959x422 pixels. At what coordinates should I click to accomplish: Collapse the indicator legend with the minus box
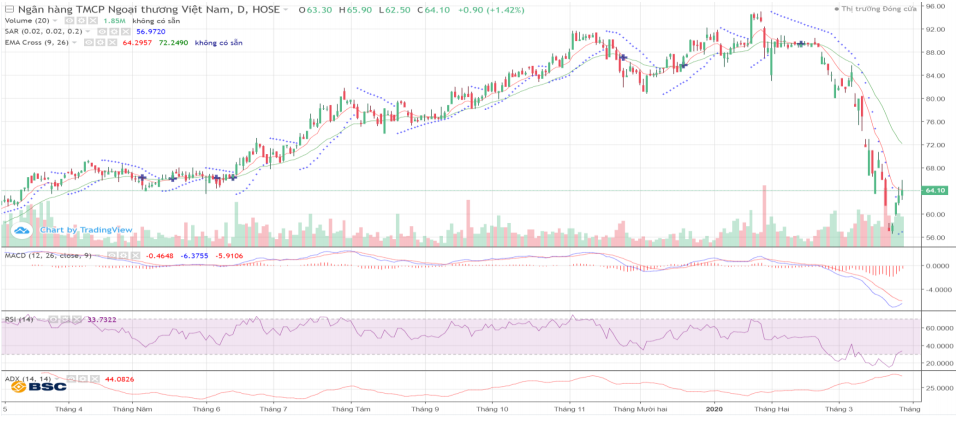click(9, 9)
